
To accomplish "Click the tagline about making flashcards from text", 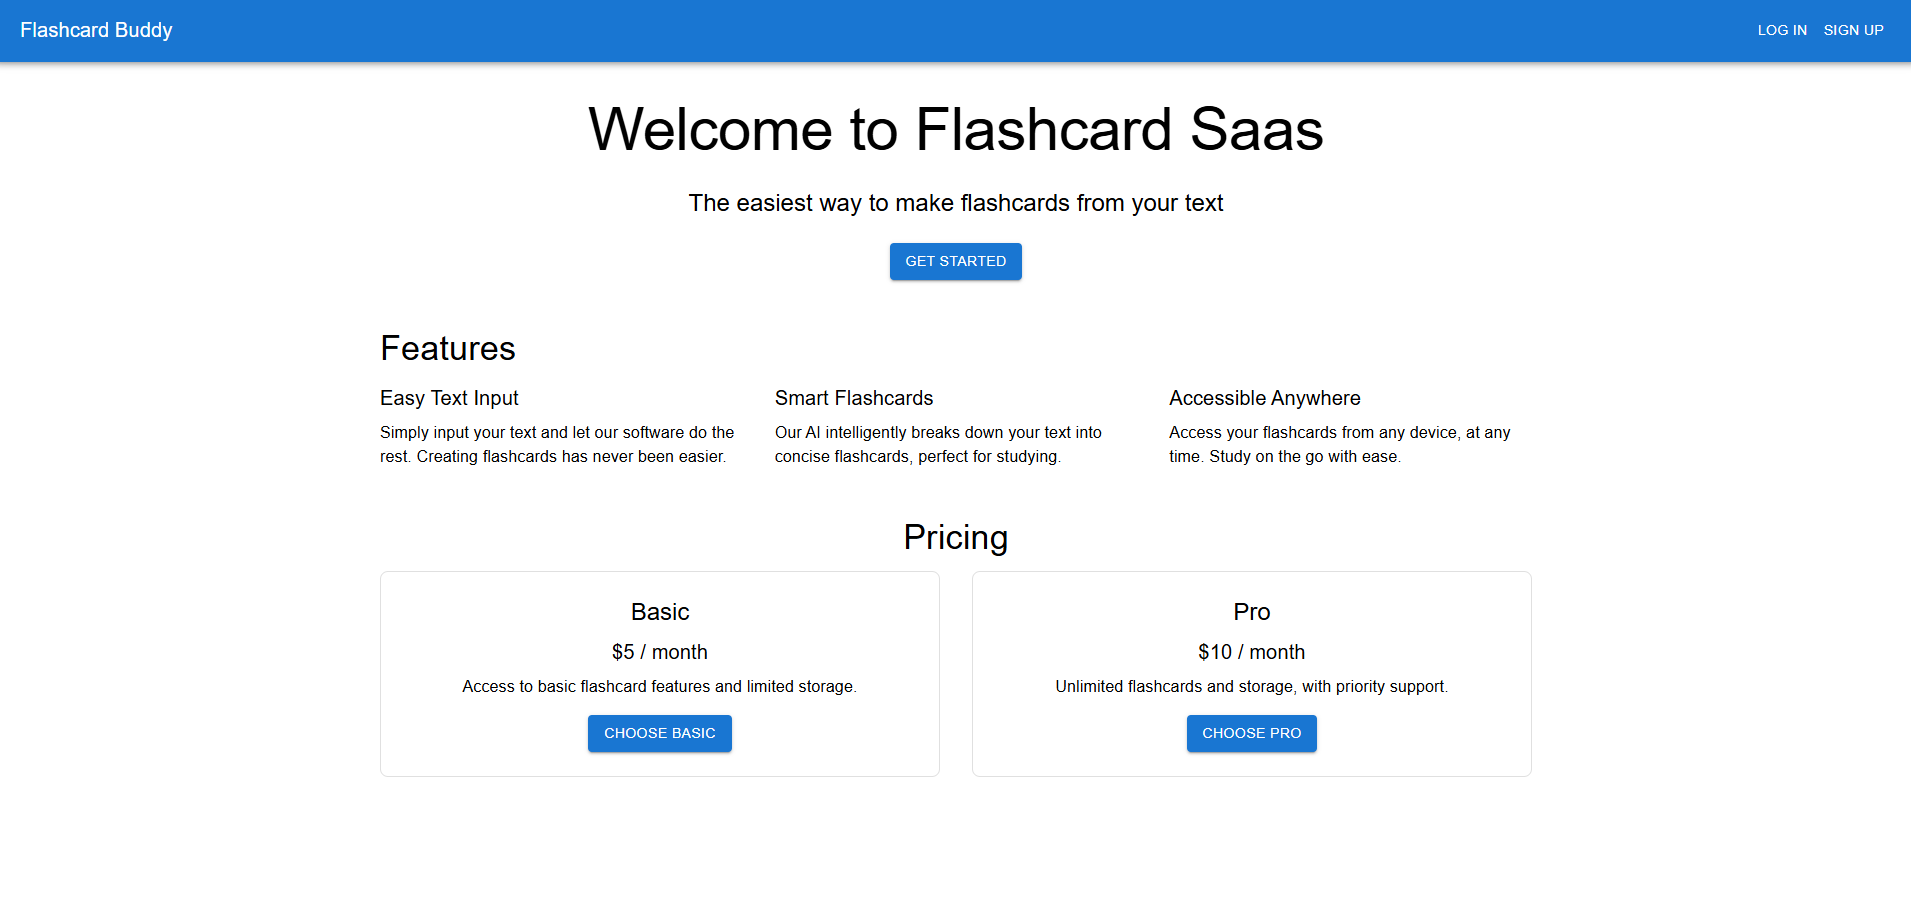I will 955,203.
